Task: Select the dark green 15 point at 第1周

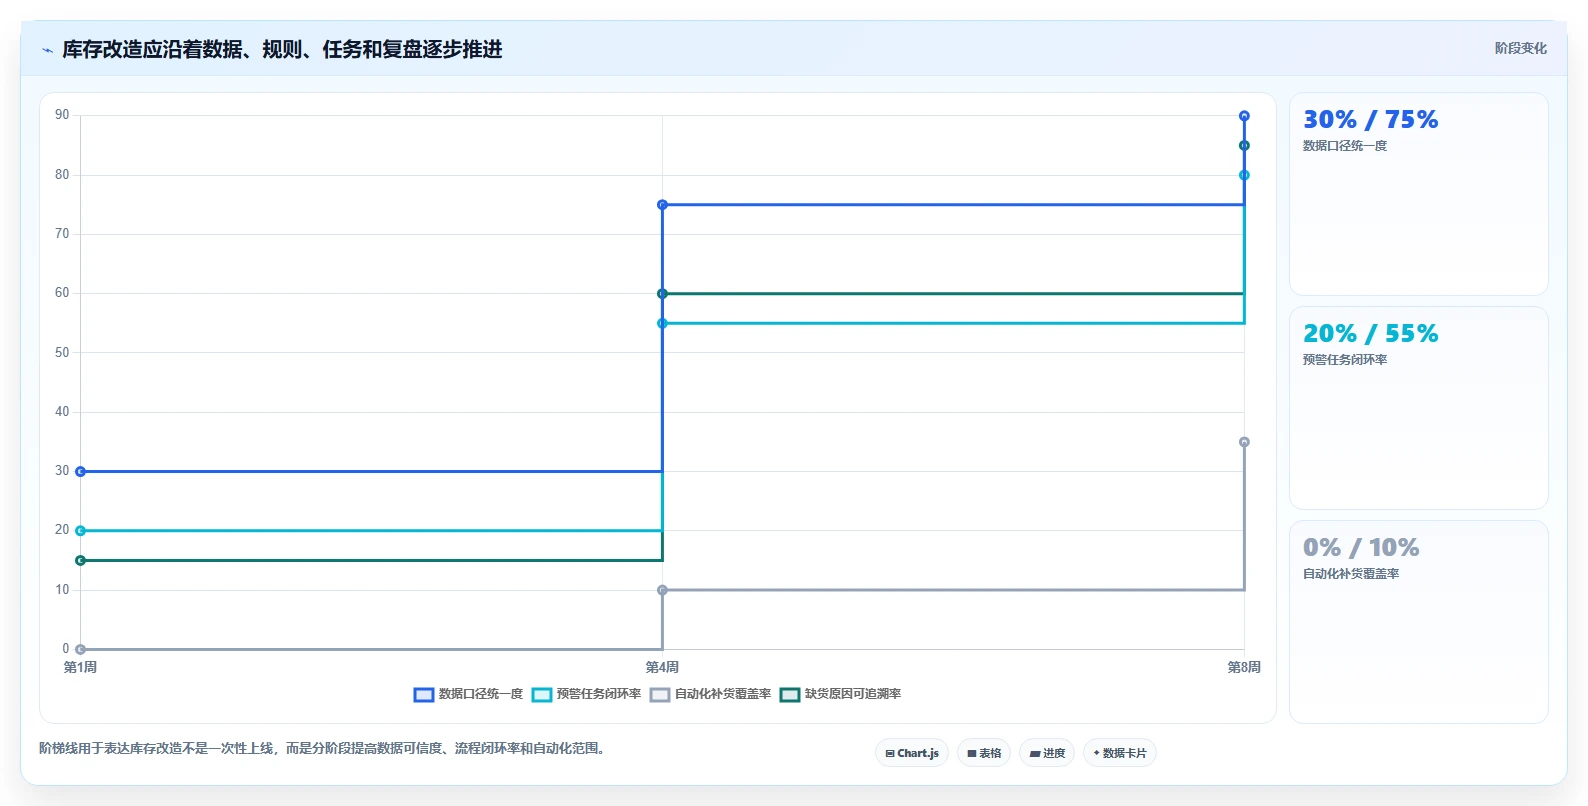Action: pyautogui.click(x=81, y=560)
